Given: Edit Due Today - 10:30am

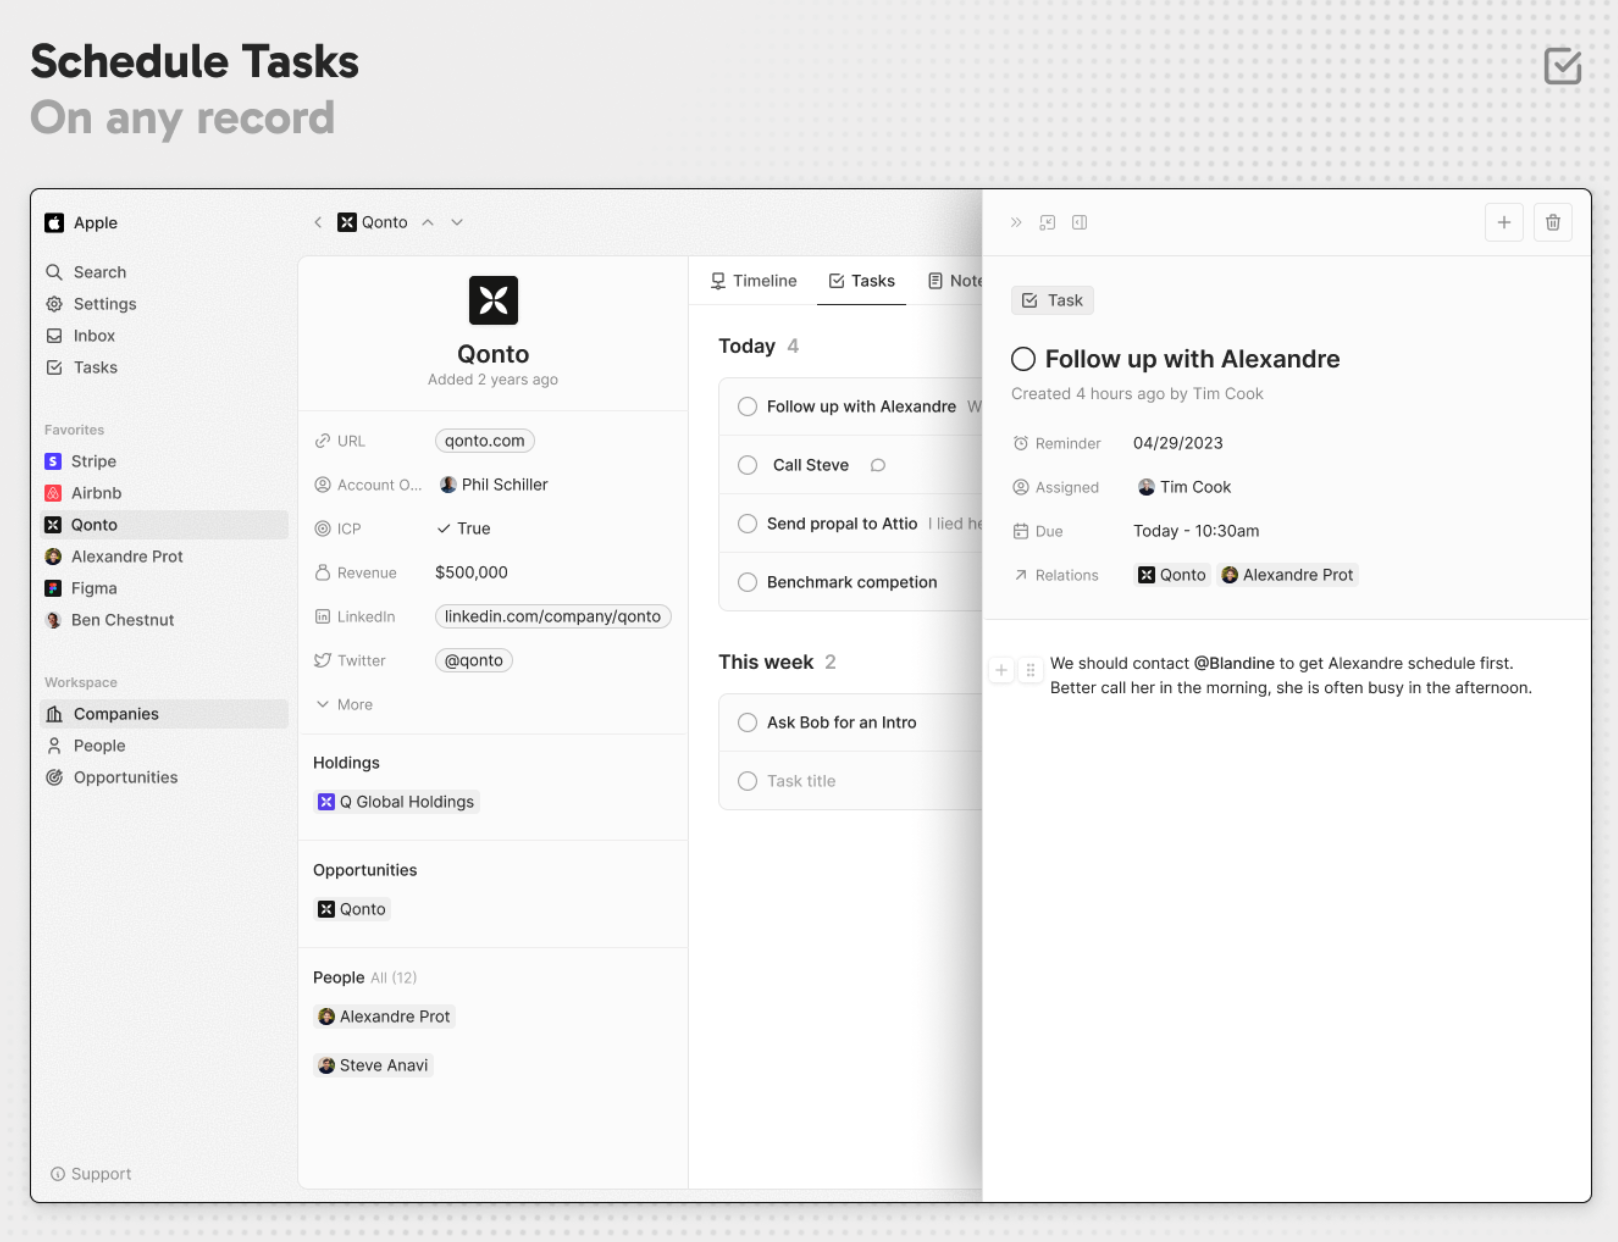Looking at the screenshot, I should (x=1196, y=531).
